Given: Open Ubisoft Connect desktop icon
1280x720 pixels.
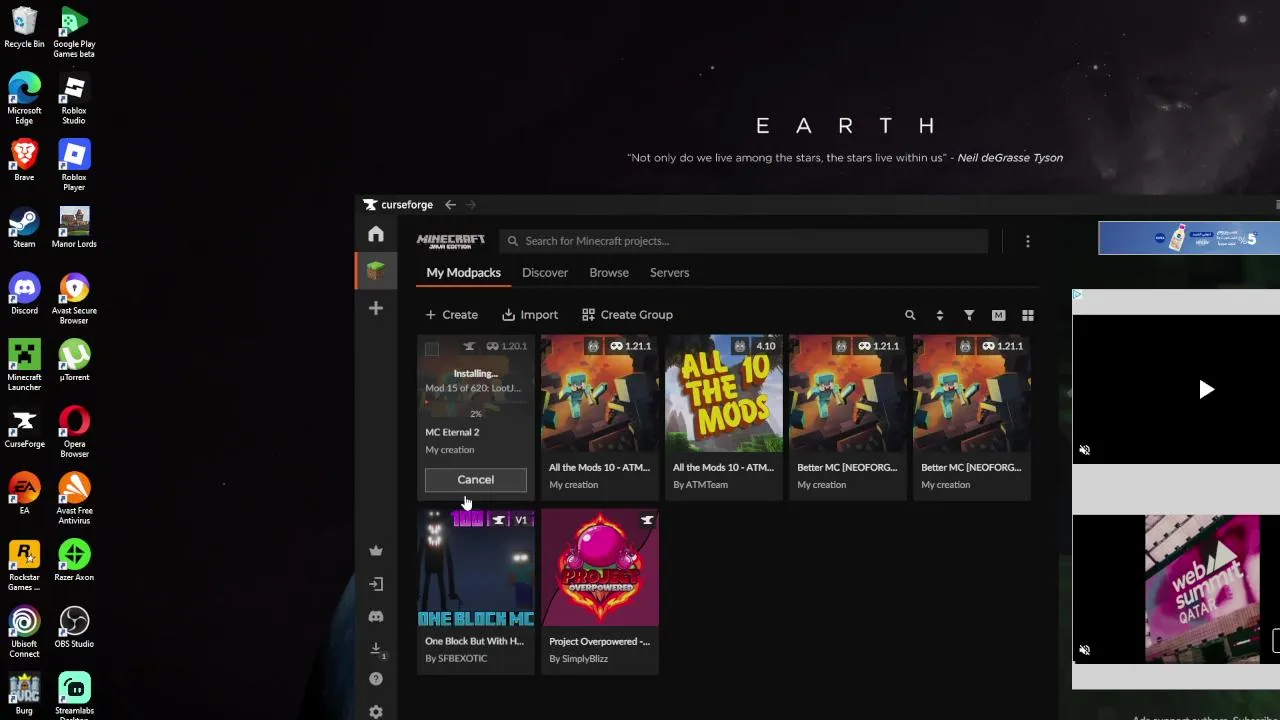Looking at the screenshot, I should point(24,632).
